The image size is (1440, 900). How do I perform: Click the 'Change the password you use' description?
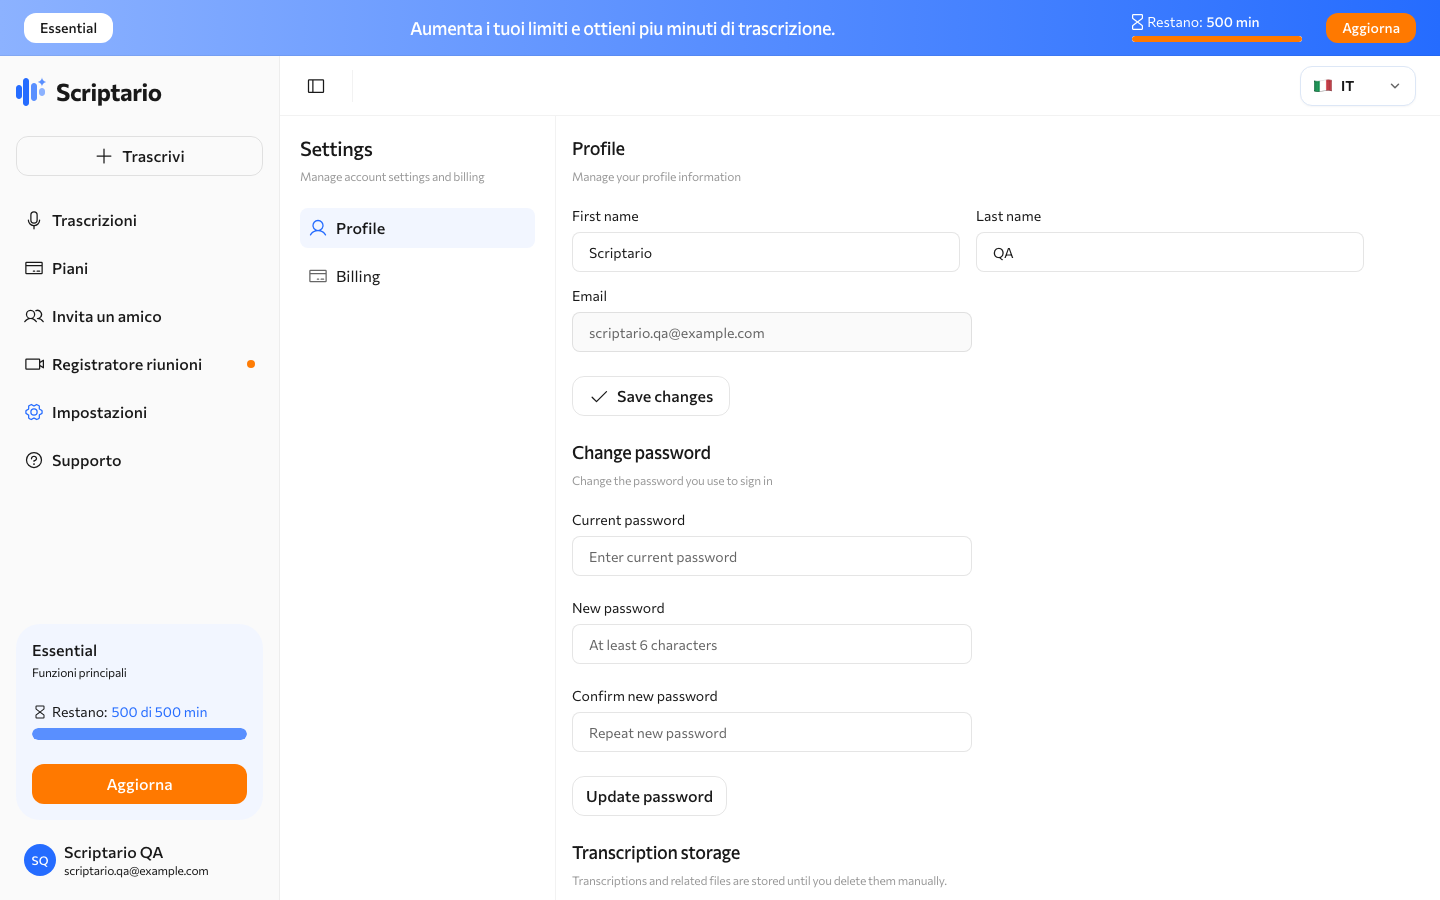pyautogui.click(x=672, y=481)
